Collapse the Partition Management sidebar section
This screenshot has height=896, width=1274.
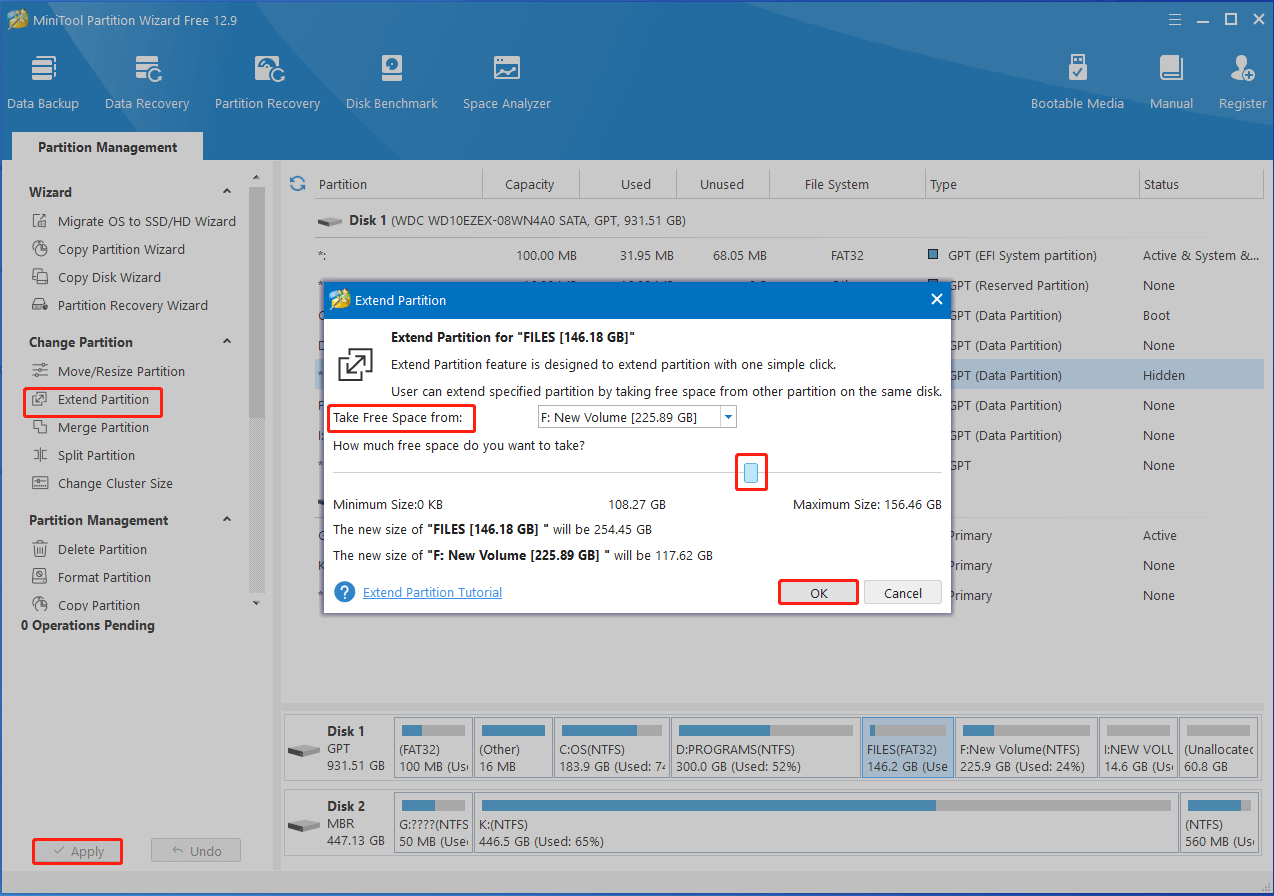[x=227, y=520]
